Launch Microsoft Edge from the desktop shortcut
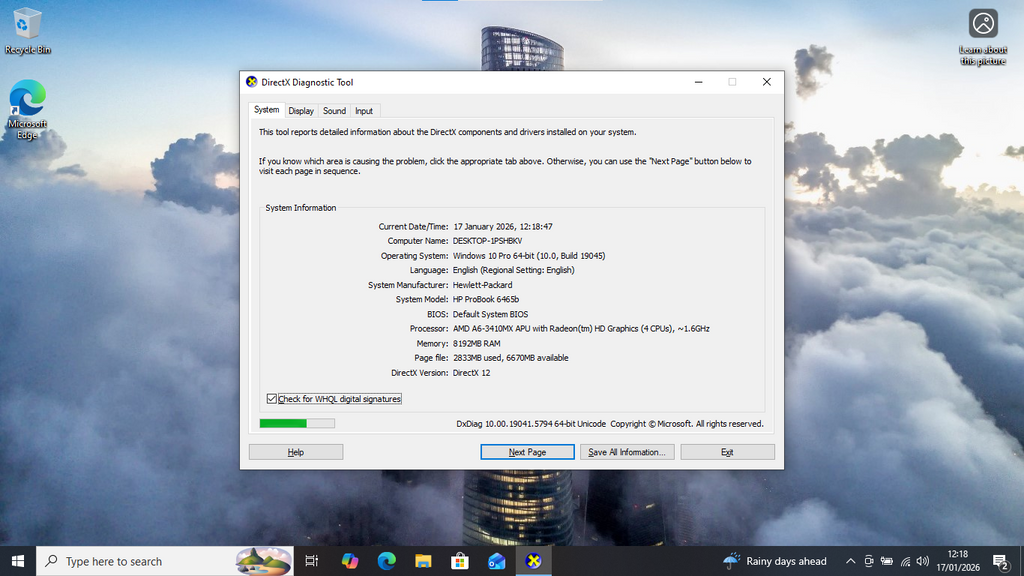Screen dimensions: 1024x576 coord(28,108)
